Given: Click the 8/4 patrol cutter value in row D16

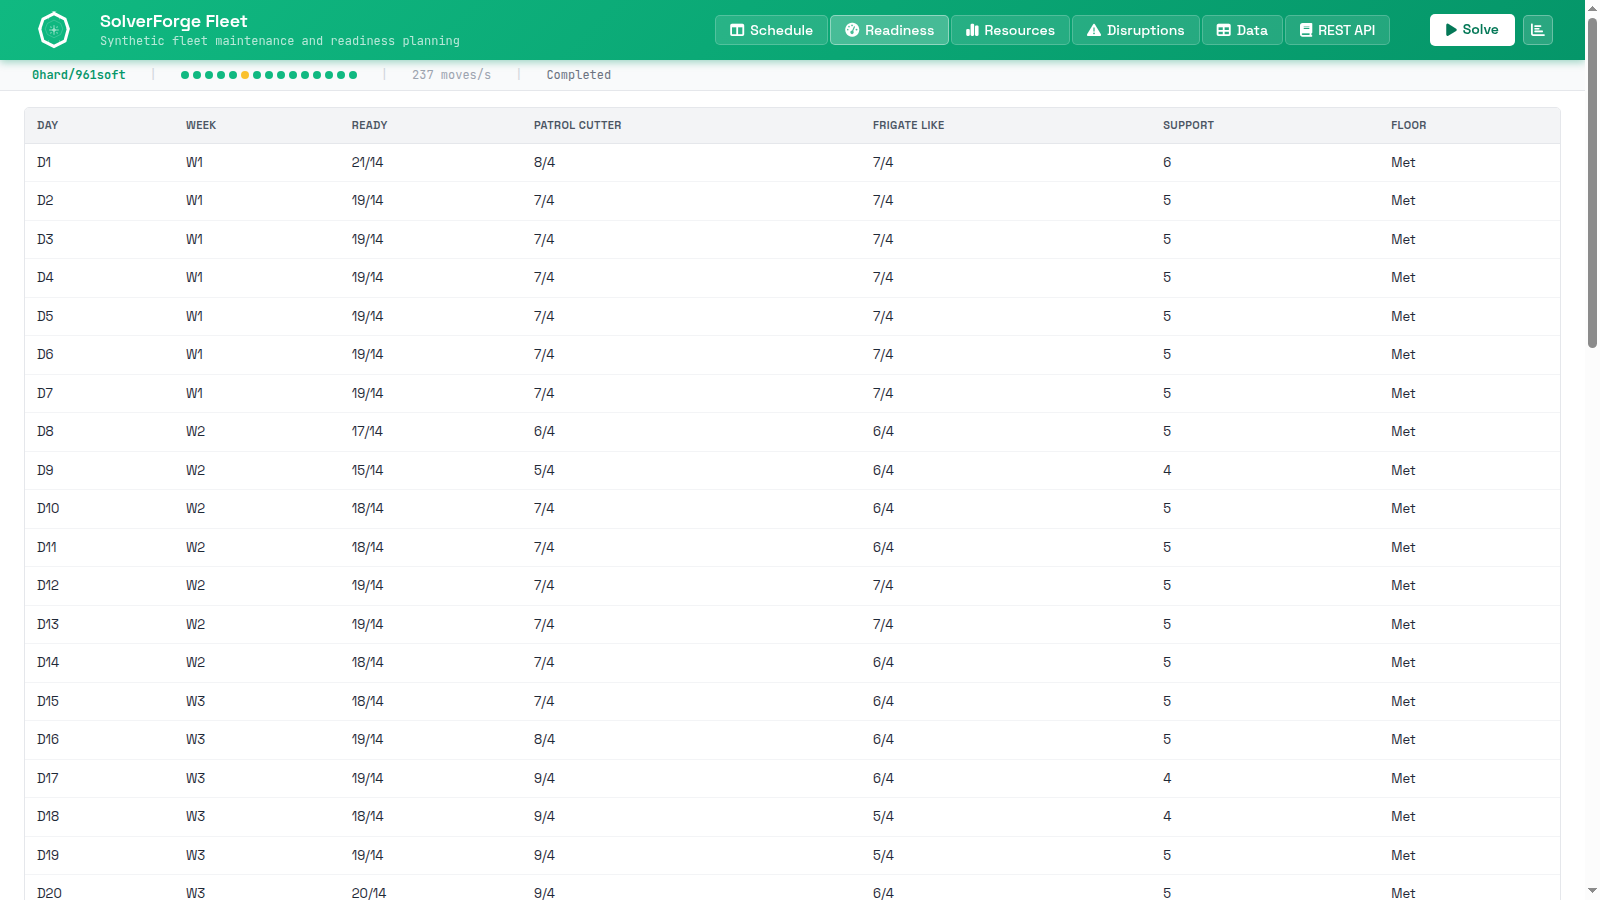Looking at the screenshot, I should click(x=544, y=739).
